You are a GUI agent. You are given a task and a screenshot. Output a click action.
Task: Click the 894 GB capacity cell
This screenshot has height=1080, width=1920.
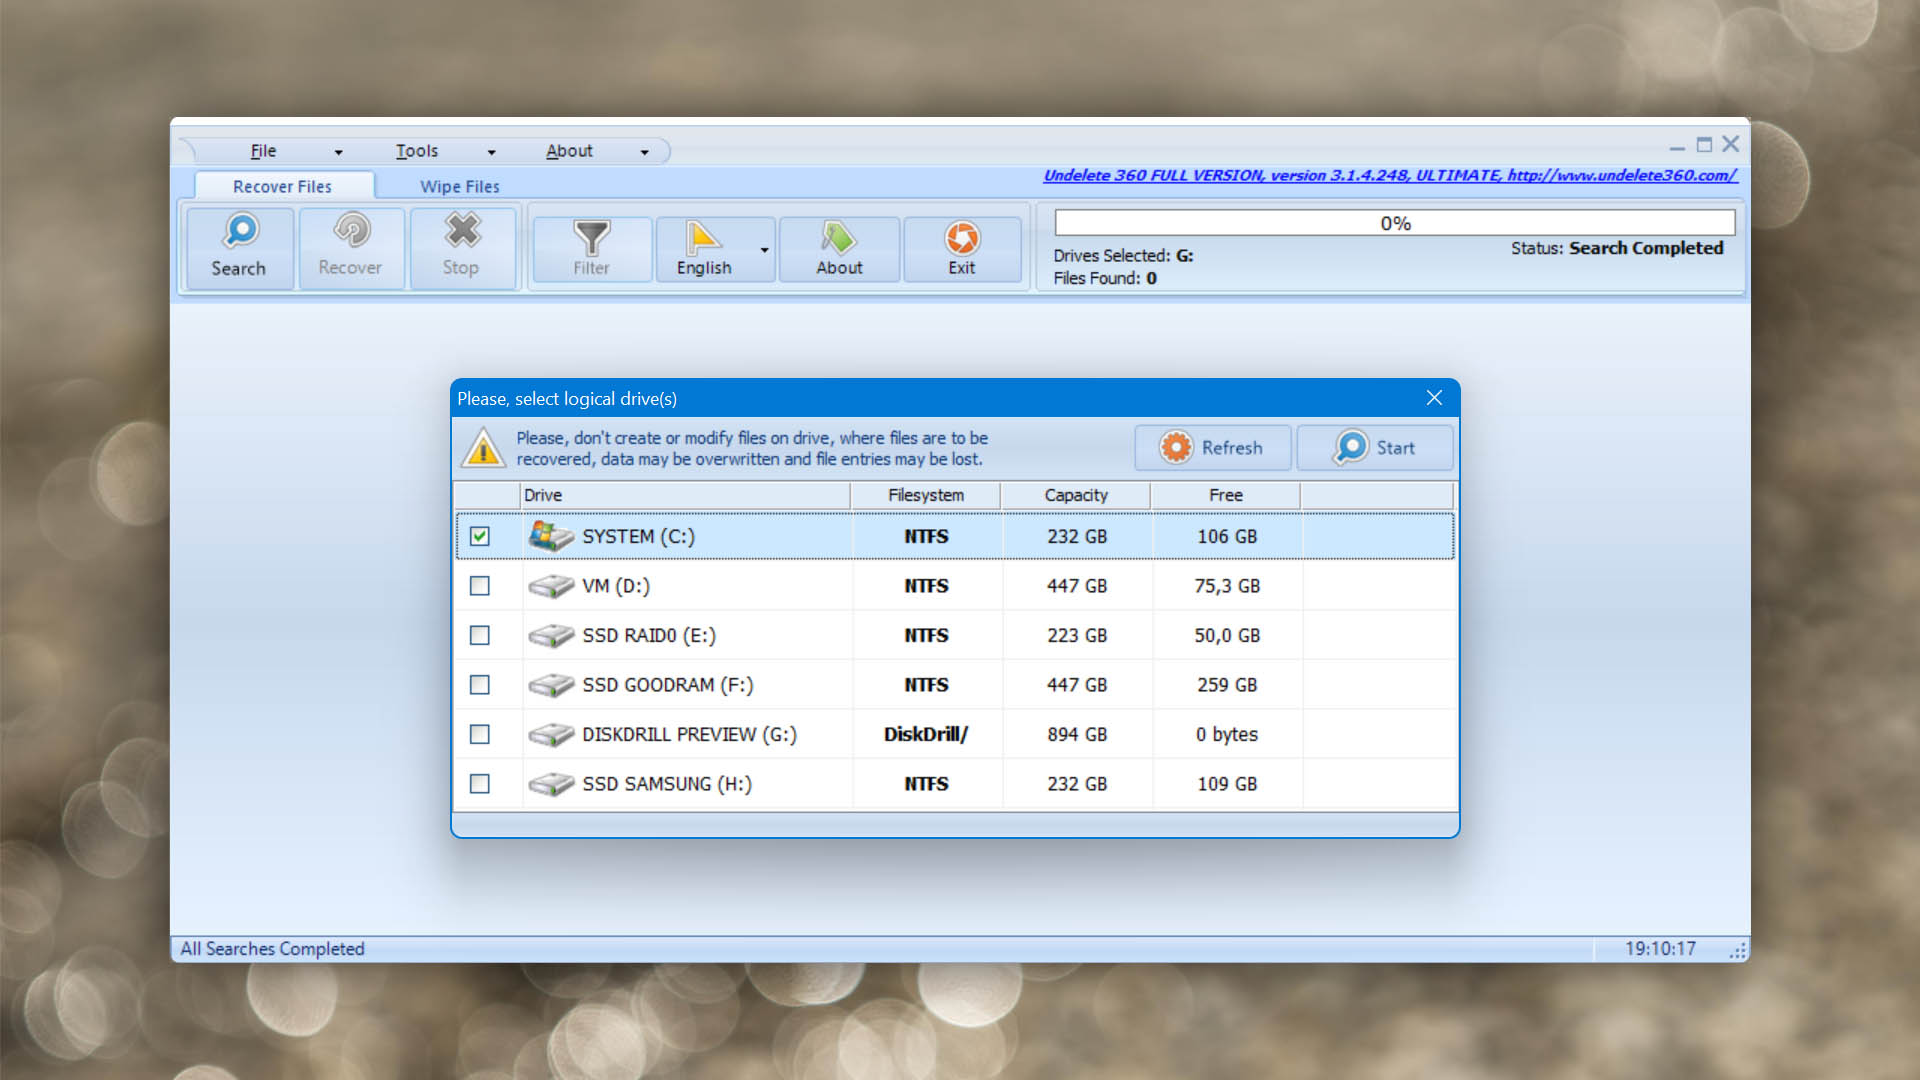tap(1077, 734)
